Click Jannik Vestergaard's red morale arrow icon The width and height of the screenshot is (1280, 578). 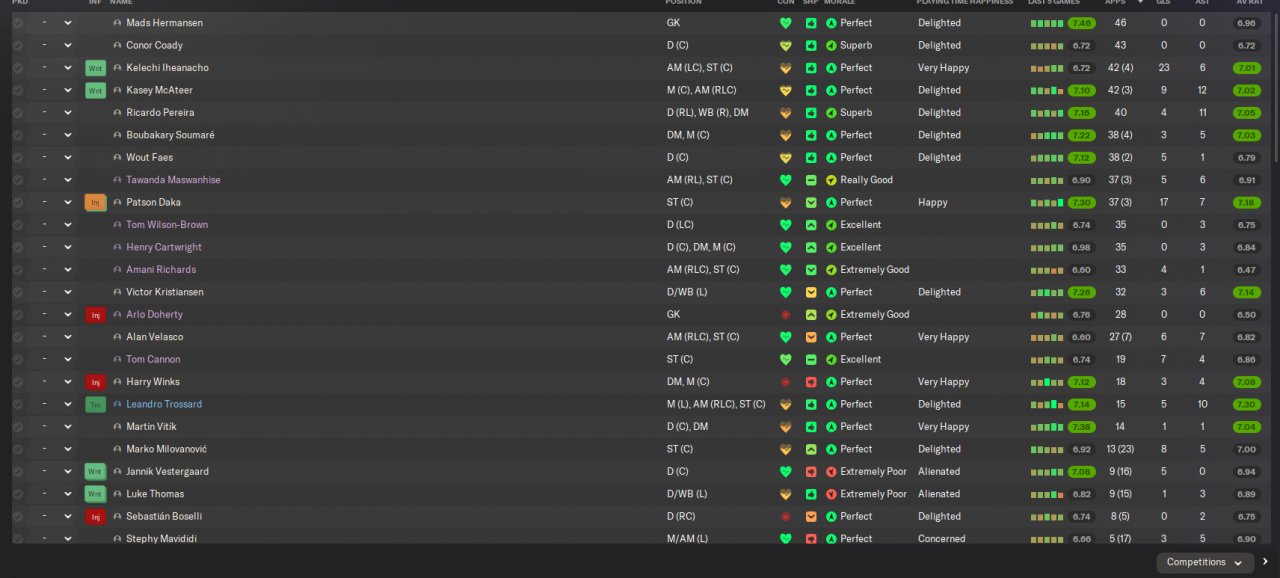(x=831, y=471)
